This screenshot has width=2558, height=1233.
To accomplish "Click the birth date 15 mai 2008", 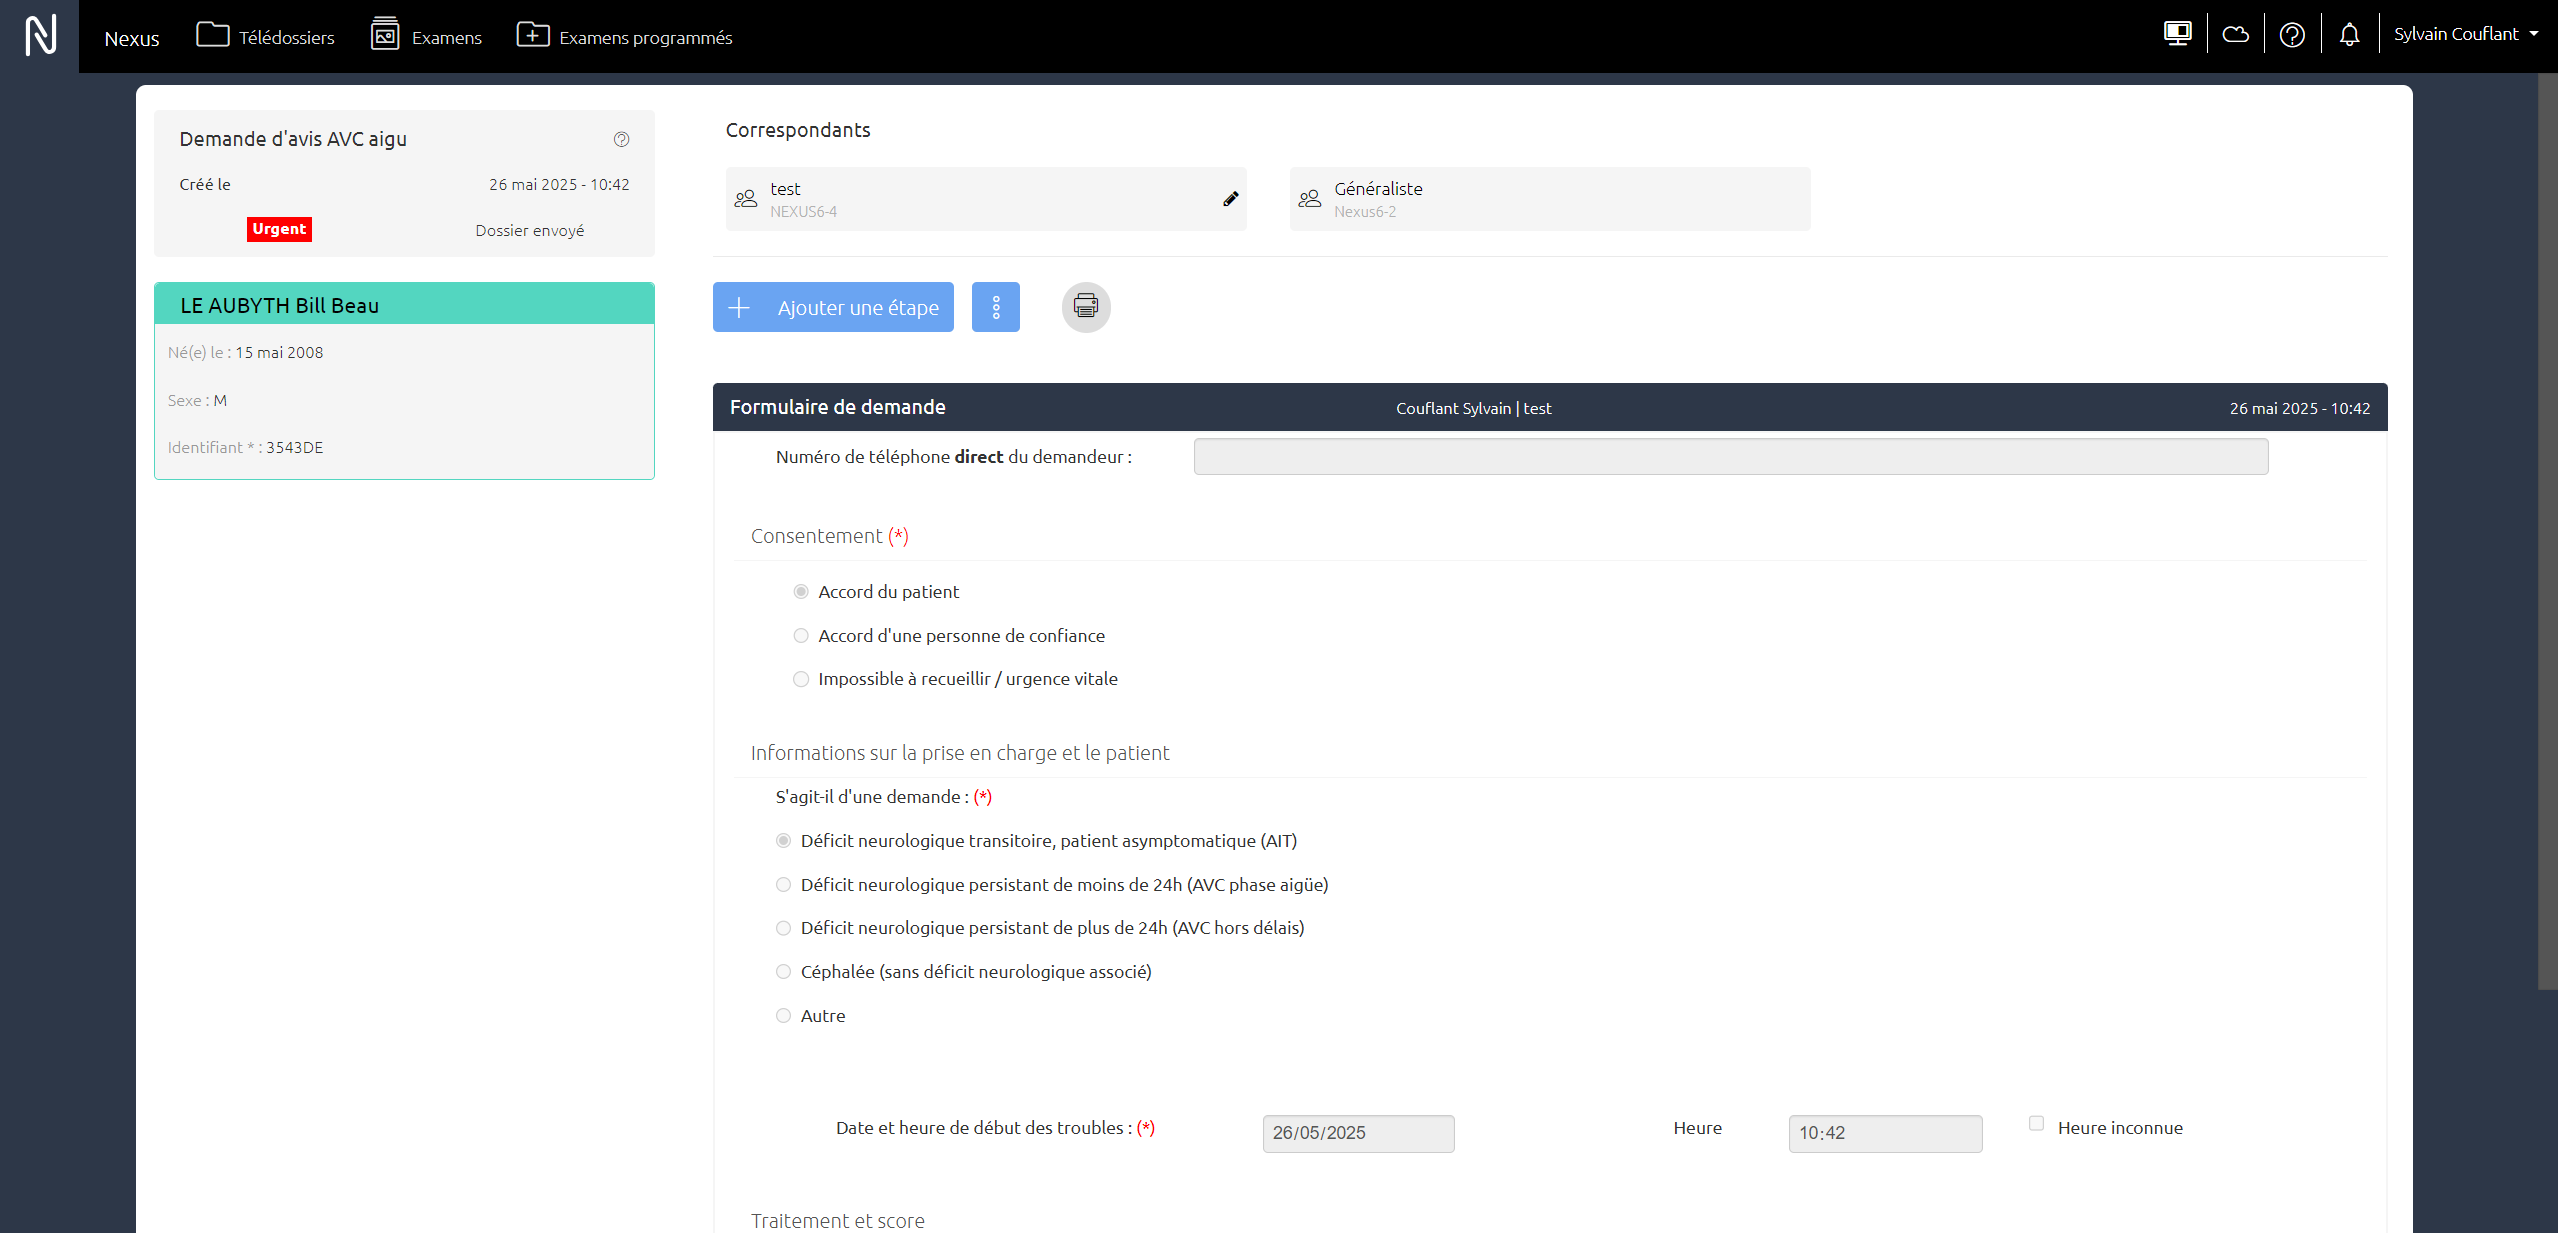I will click(x=279, y=353).
